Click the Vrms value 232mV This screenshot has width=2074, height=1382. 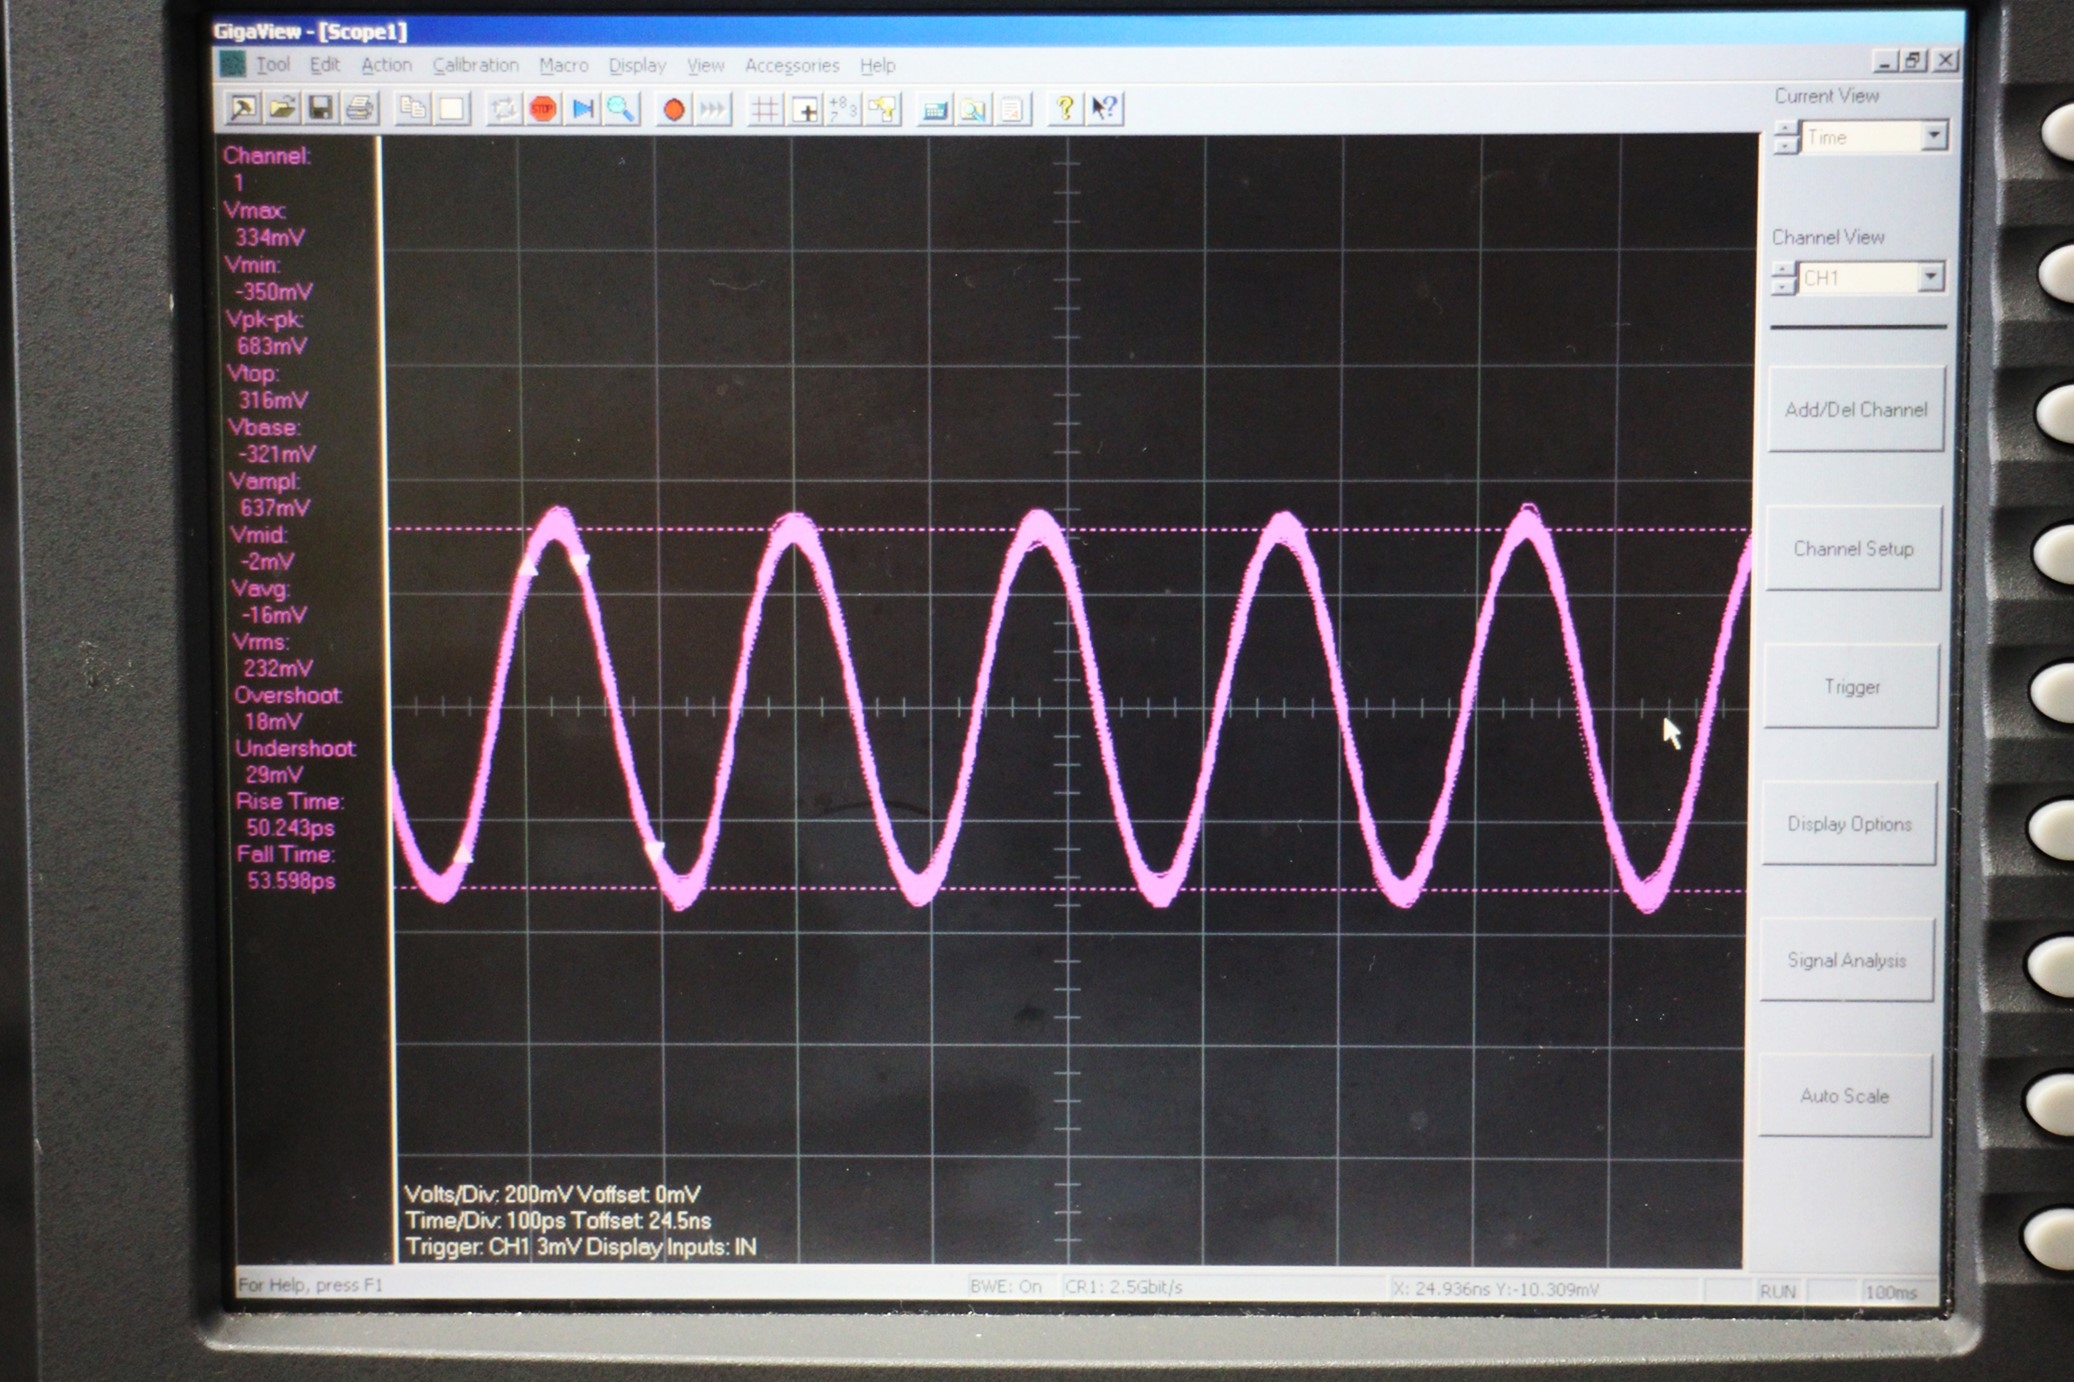point(278,668)
